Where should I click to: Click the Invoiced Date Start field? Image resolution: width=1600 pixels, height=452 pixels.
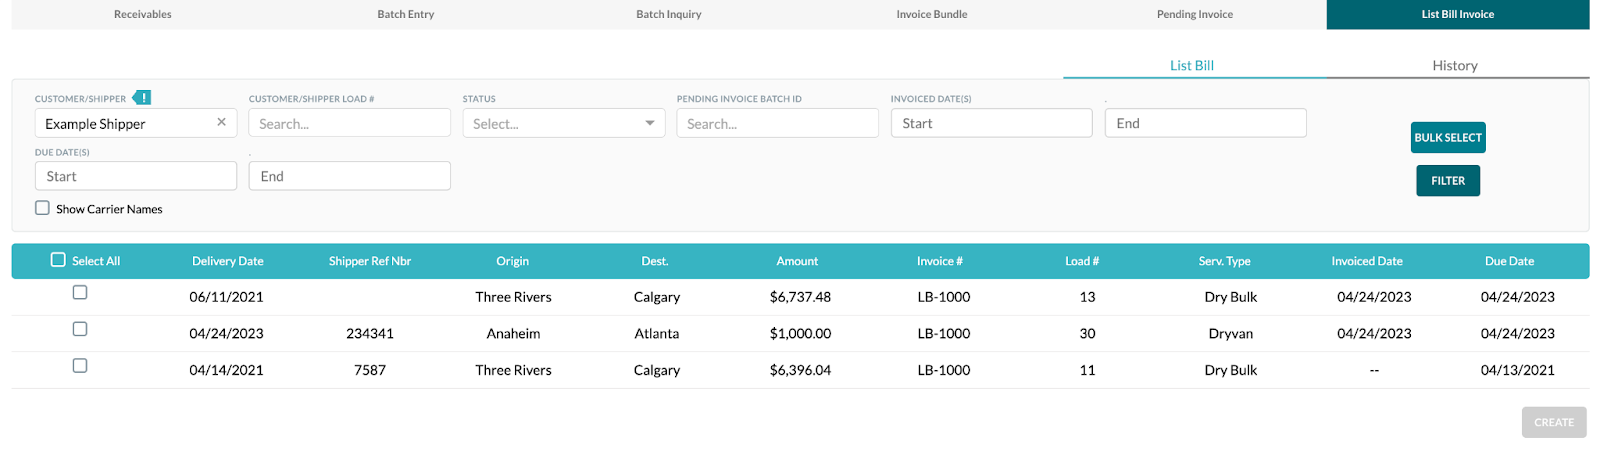[x=991, y=123]
